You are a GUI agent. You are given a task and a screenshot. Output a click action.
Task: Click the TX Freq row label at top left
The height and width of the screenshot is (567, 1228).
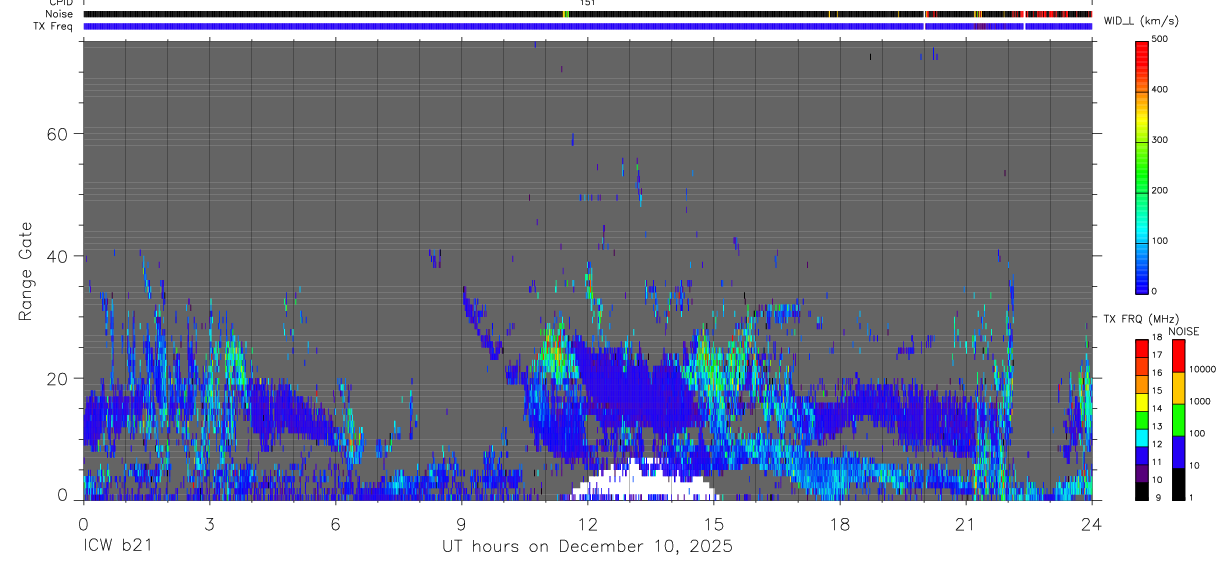[x=54, y=26]
